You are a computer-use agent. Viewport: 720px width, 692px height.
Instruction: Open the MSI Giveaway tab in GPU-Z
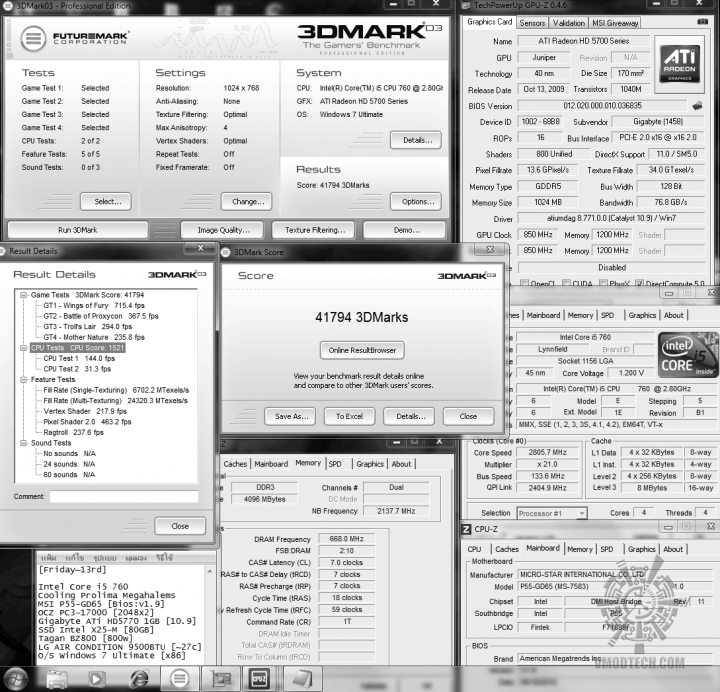point(615,23)
